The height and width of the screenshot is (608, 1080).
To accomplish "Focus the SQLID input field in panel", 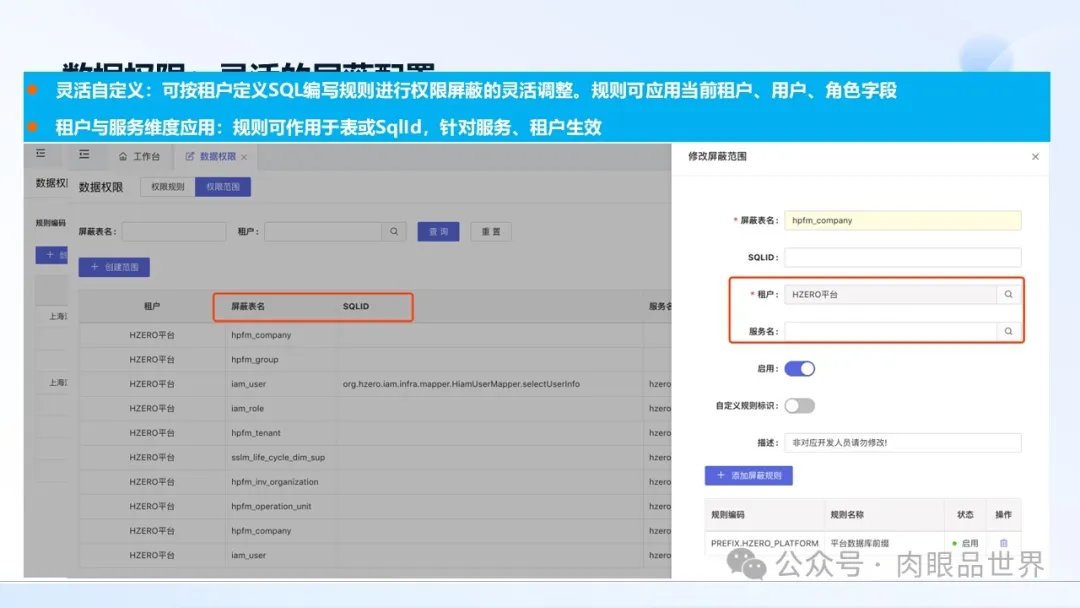I will click(x=902, y=257).
